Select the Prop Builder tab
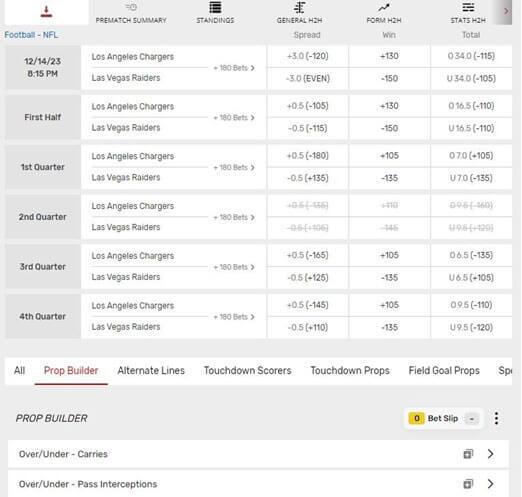 pos(71,371)
